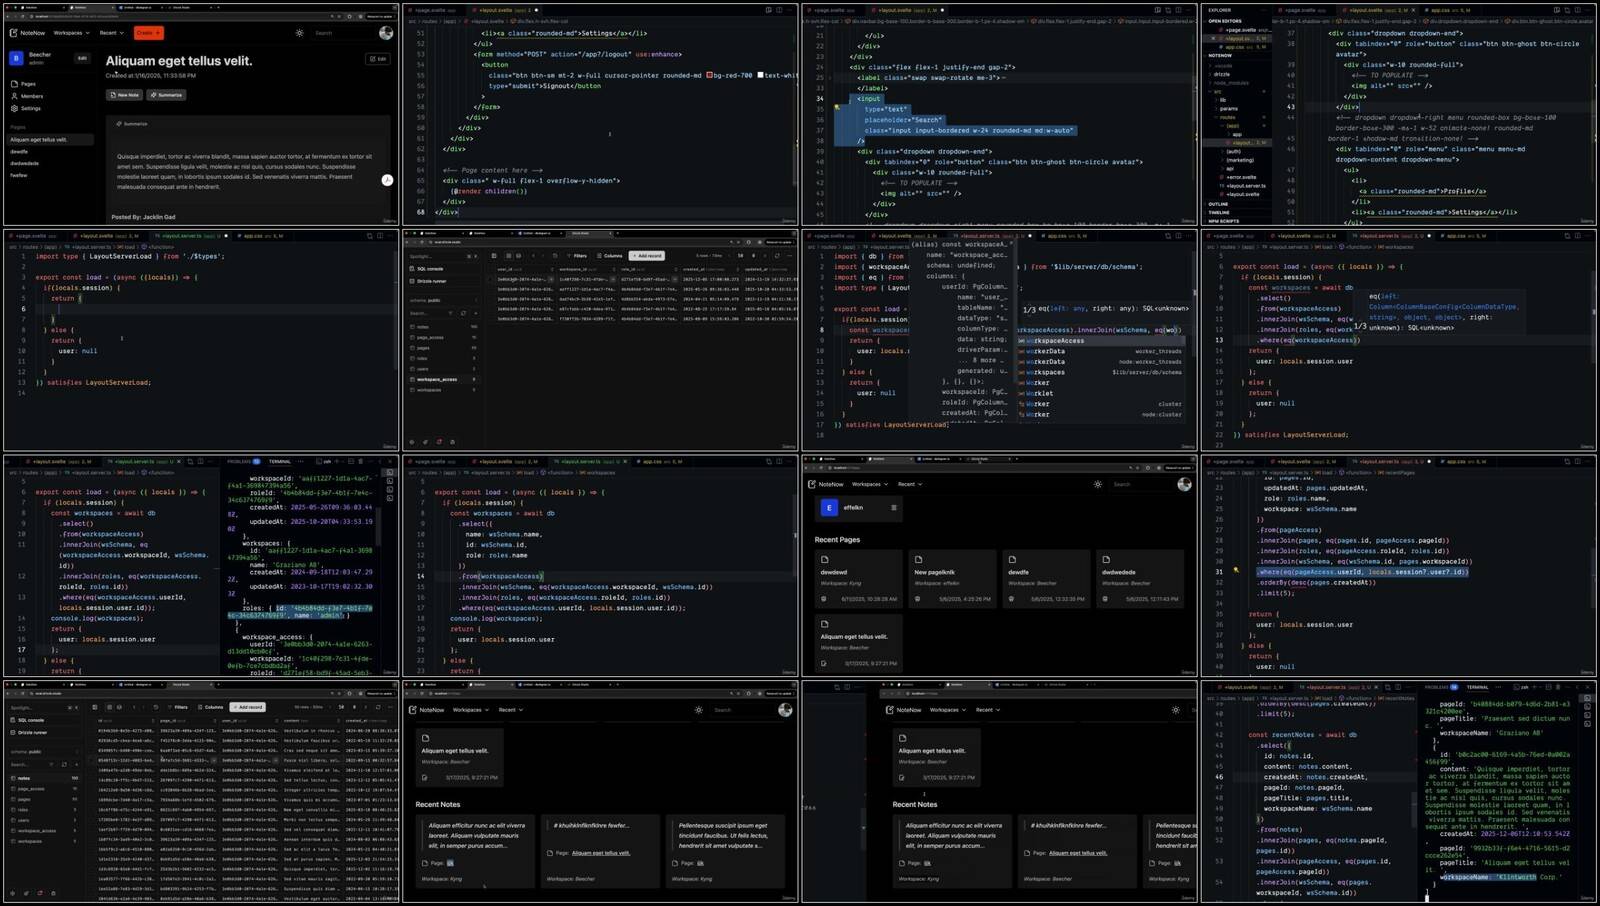1600x906 pixels.
Task: Expand (marketing) folder in Explorer tree
Action: point(1240,160)
